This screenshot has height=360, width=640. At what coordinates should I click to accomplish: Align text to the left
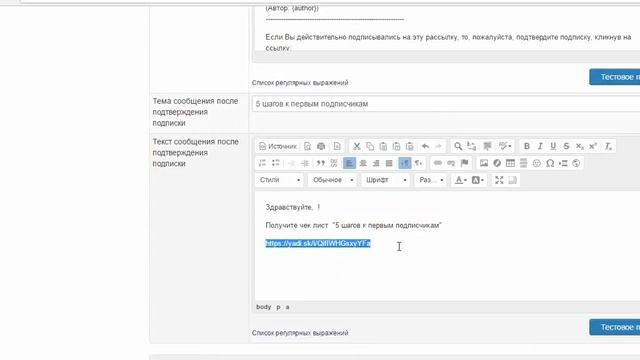click(x=349, y=163)
